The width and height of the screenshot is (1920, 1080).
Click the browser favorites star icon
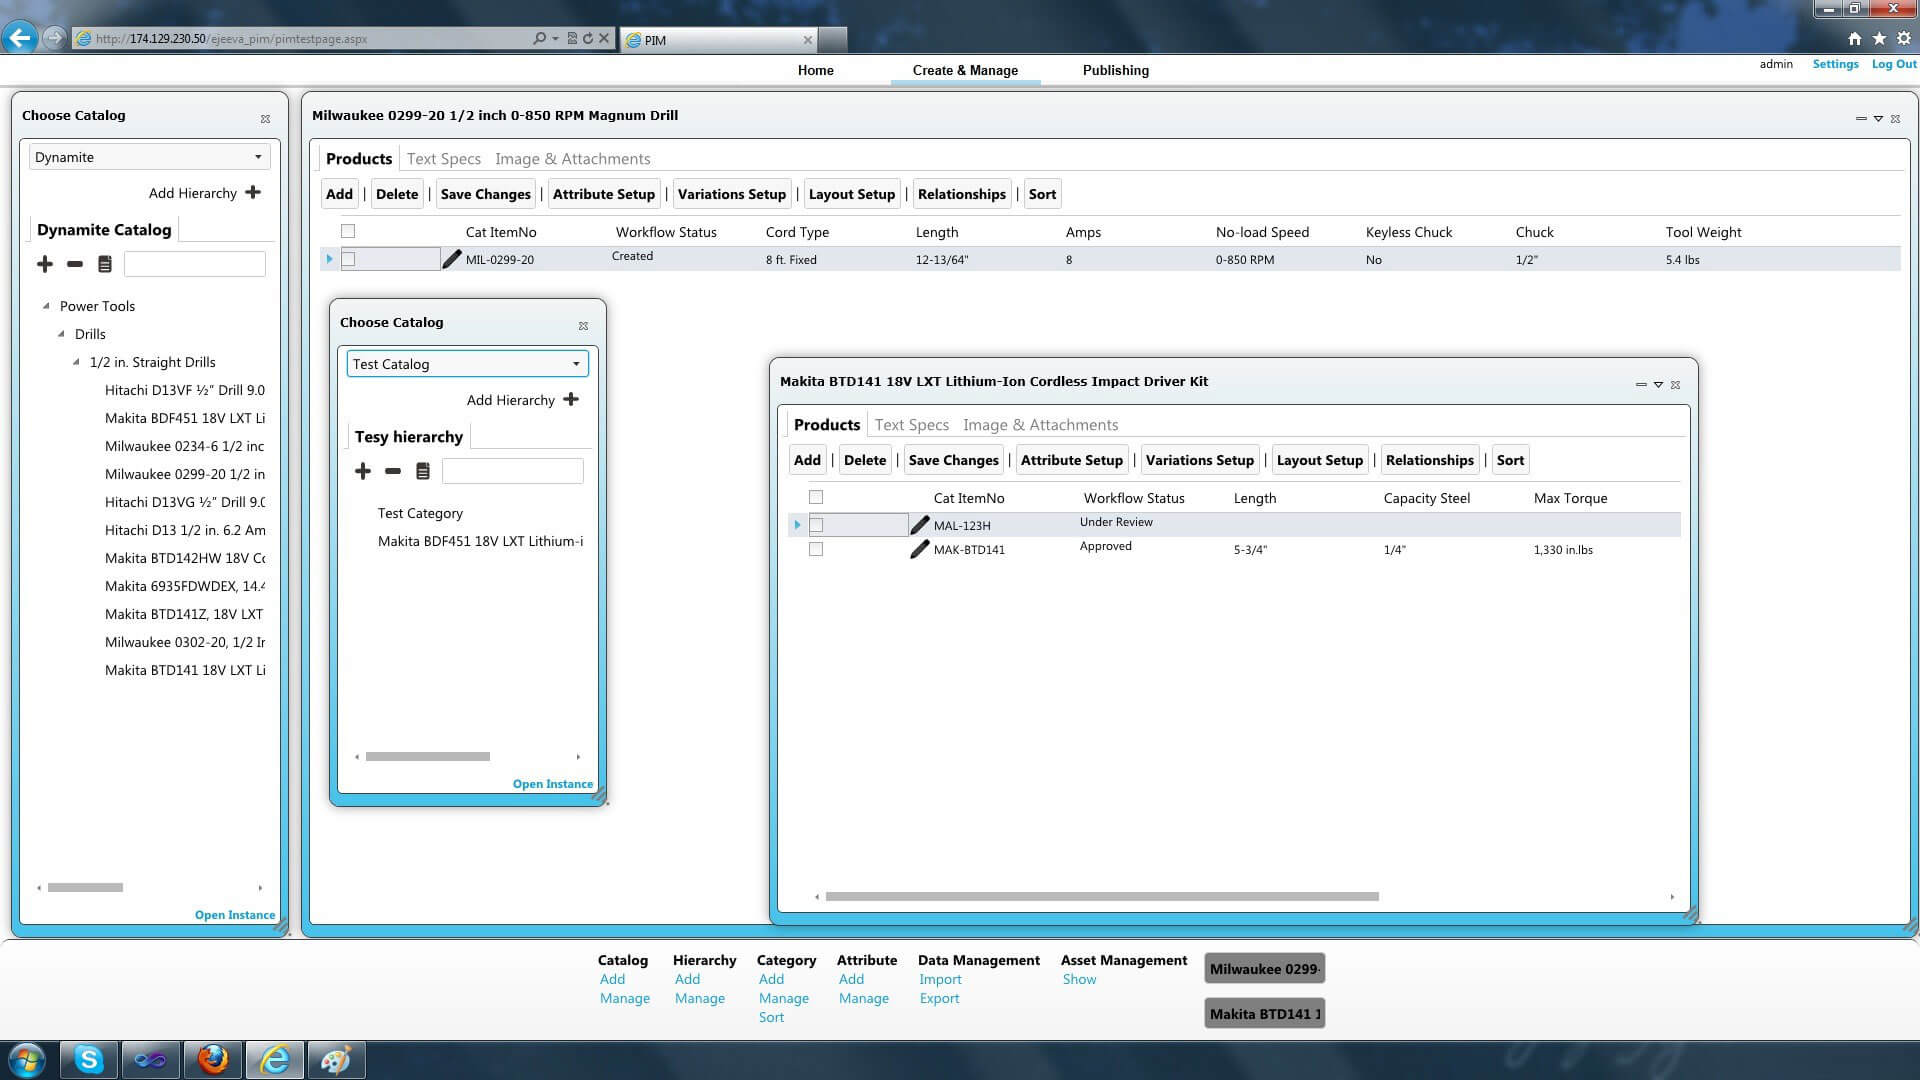click(x=1879, y=38)
